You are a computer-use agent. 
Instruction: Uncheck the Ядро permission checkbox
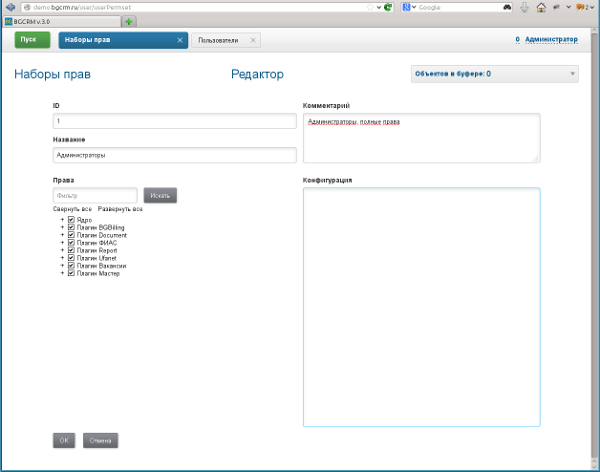click(71, 220)
